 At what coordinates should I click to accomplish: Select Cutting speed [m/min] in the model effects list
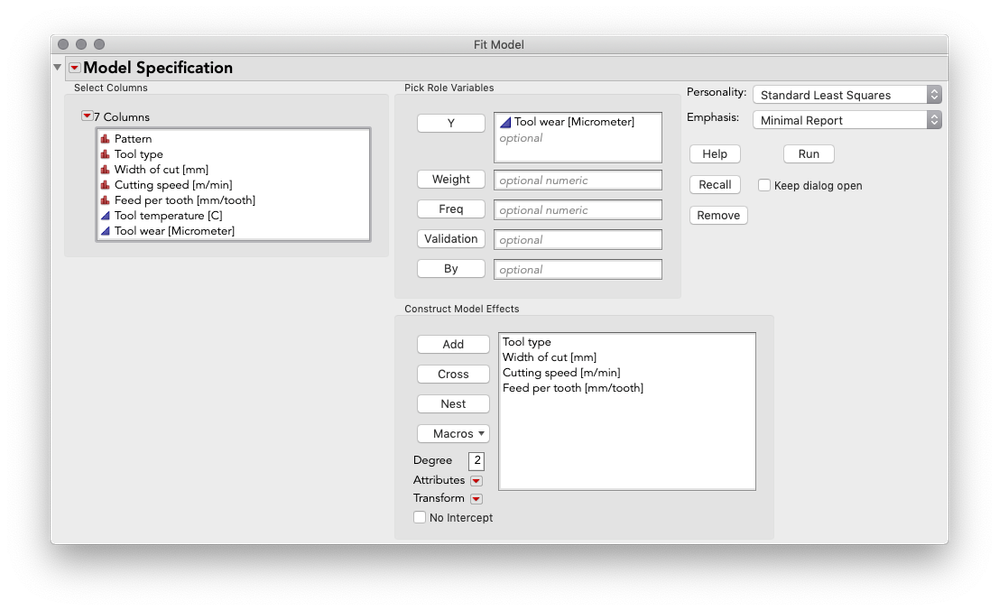click(561, 373)
